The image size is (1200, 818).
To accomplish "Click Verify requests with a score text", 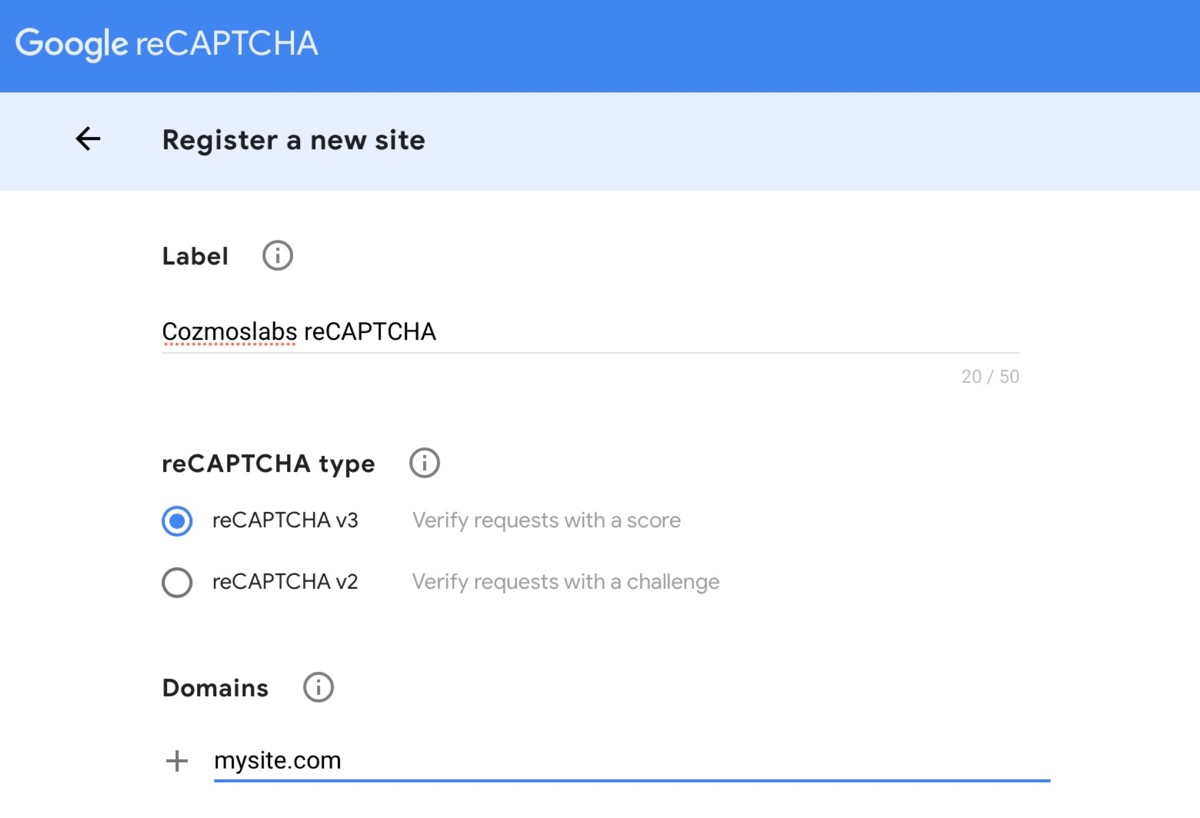I will (x=546, y=521).
